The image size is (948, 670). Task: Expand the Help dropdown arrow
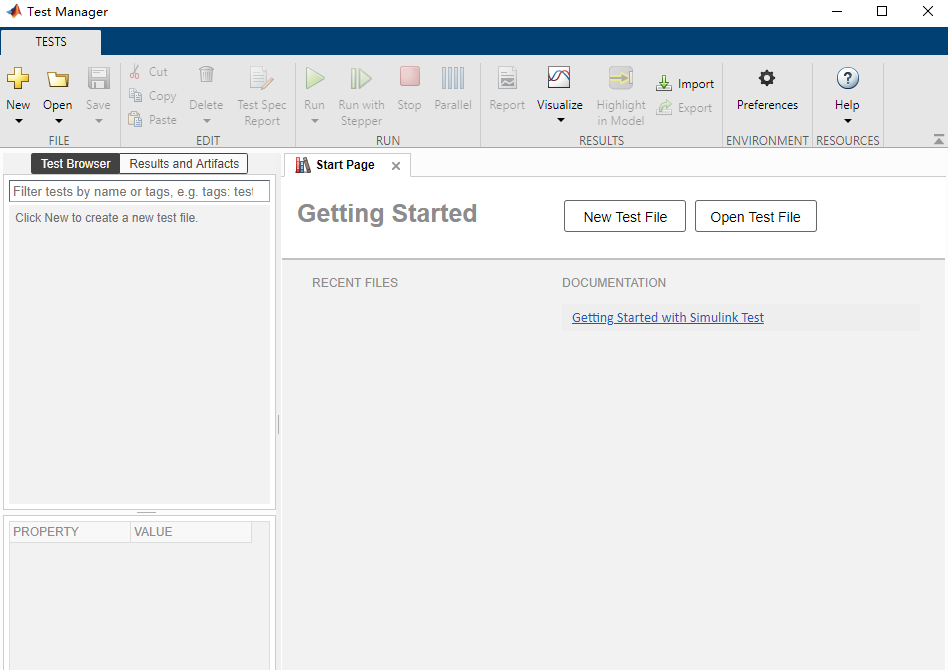coord(848,121)
